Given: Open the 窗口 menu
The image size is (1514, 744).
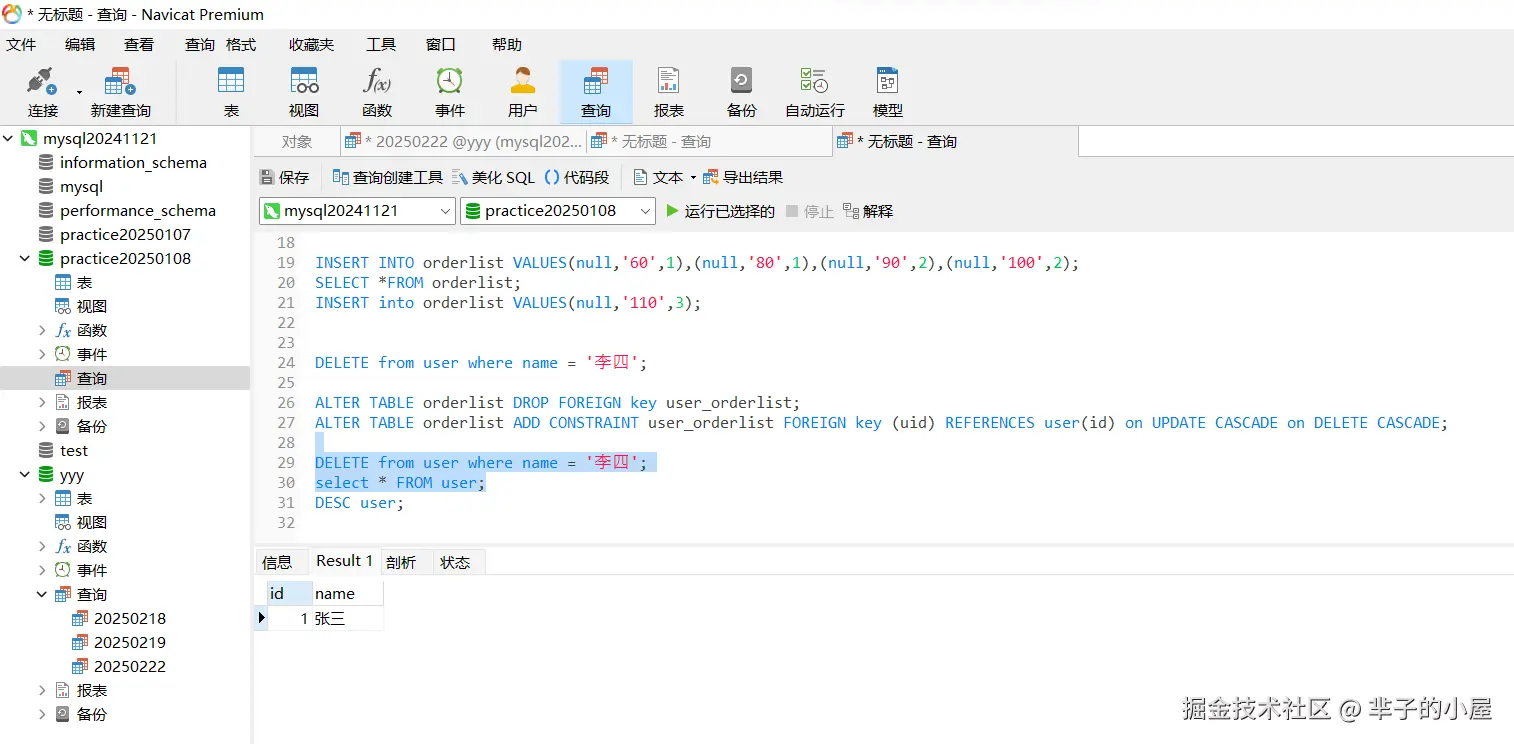Looking at the screenshot, I should 441,45.
